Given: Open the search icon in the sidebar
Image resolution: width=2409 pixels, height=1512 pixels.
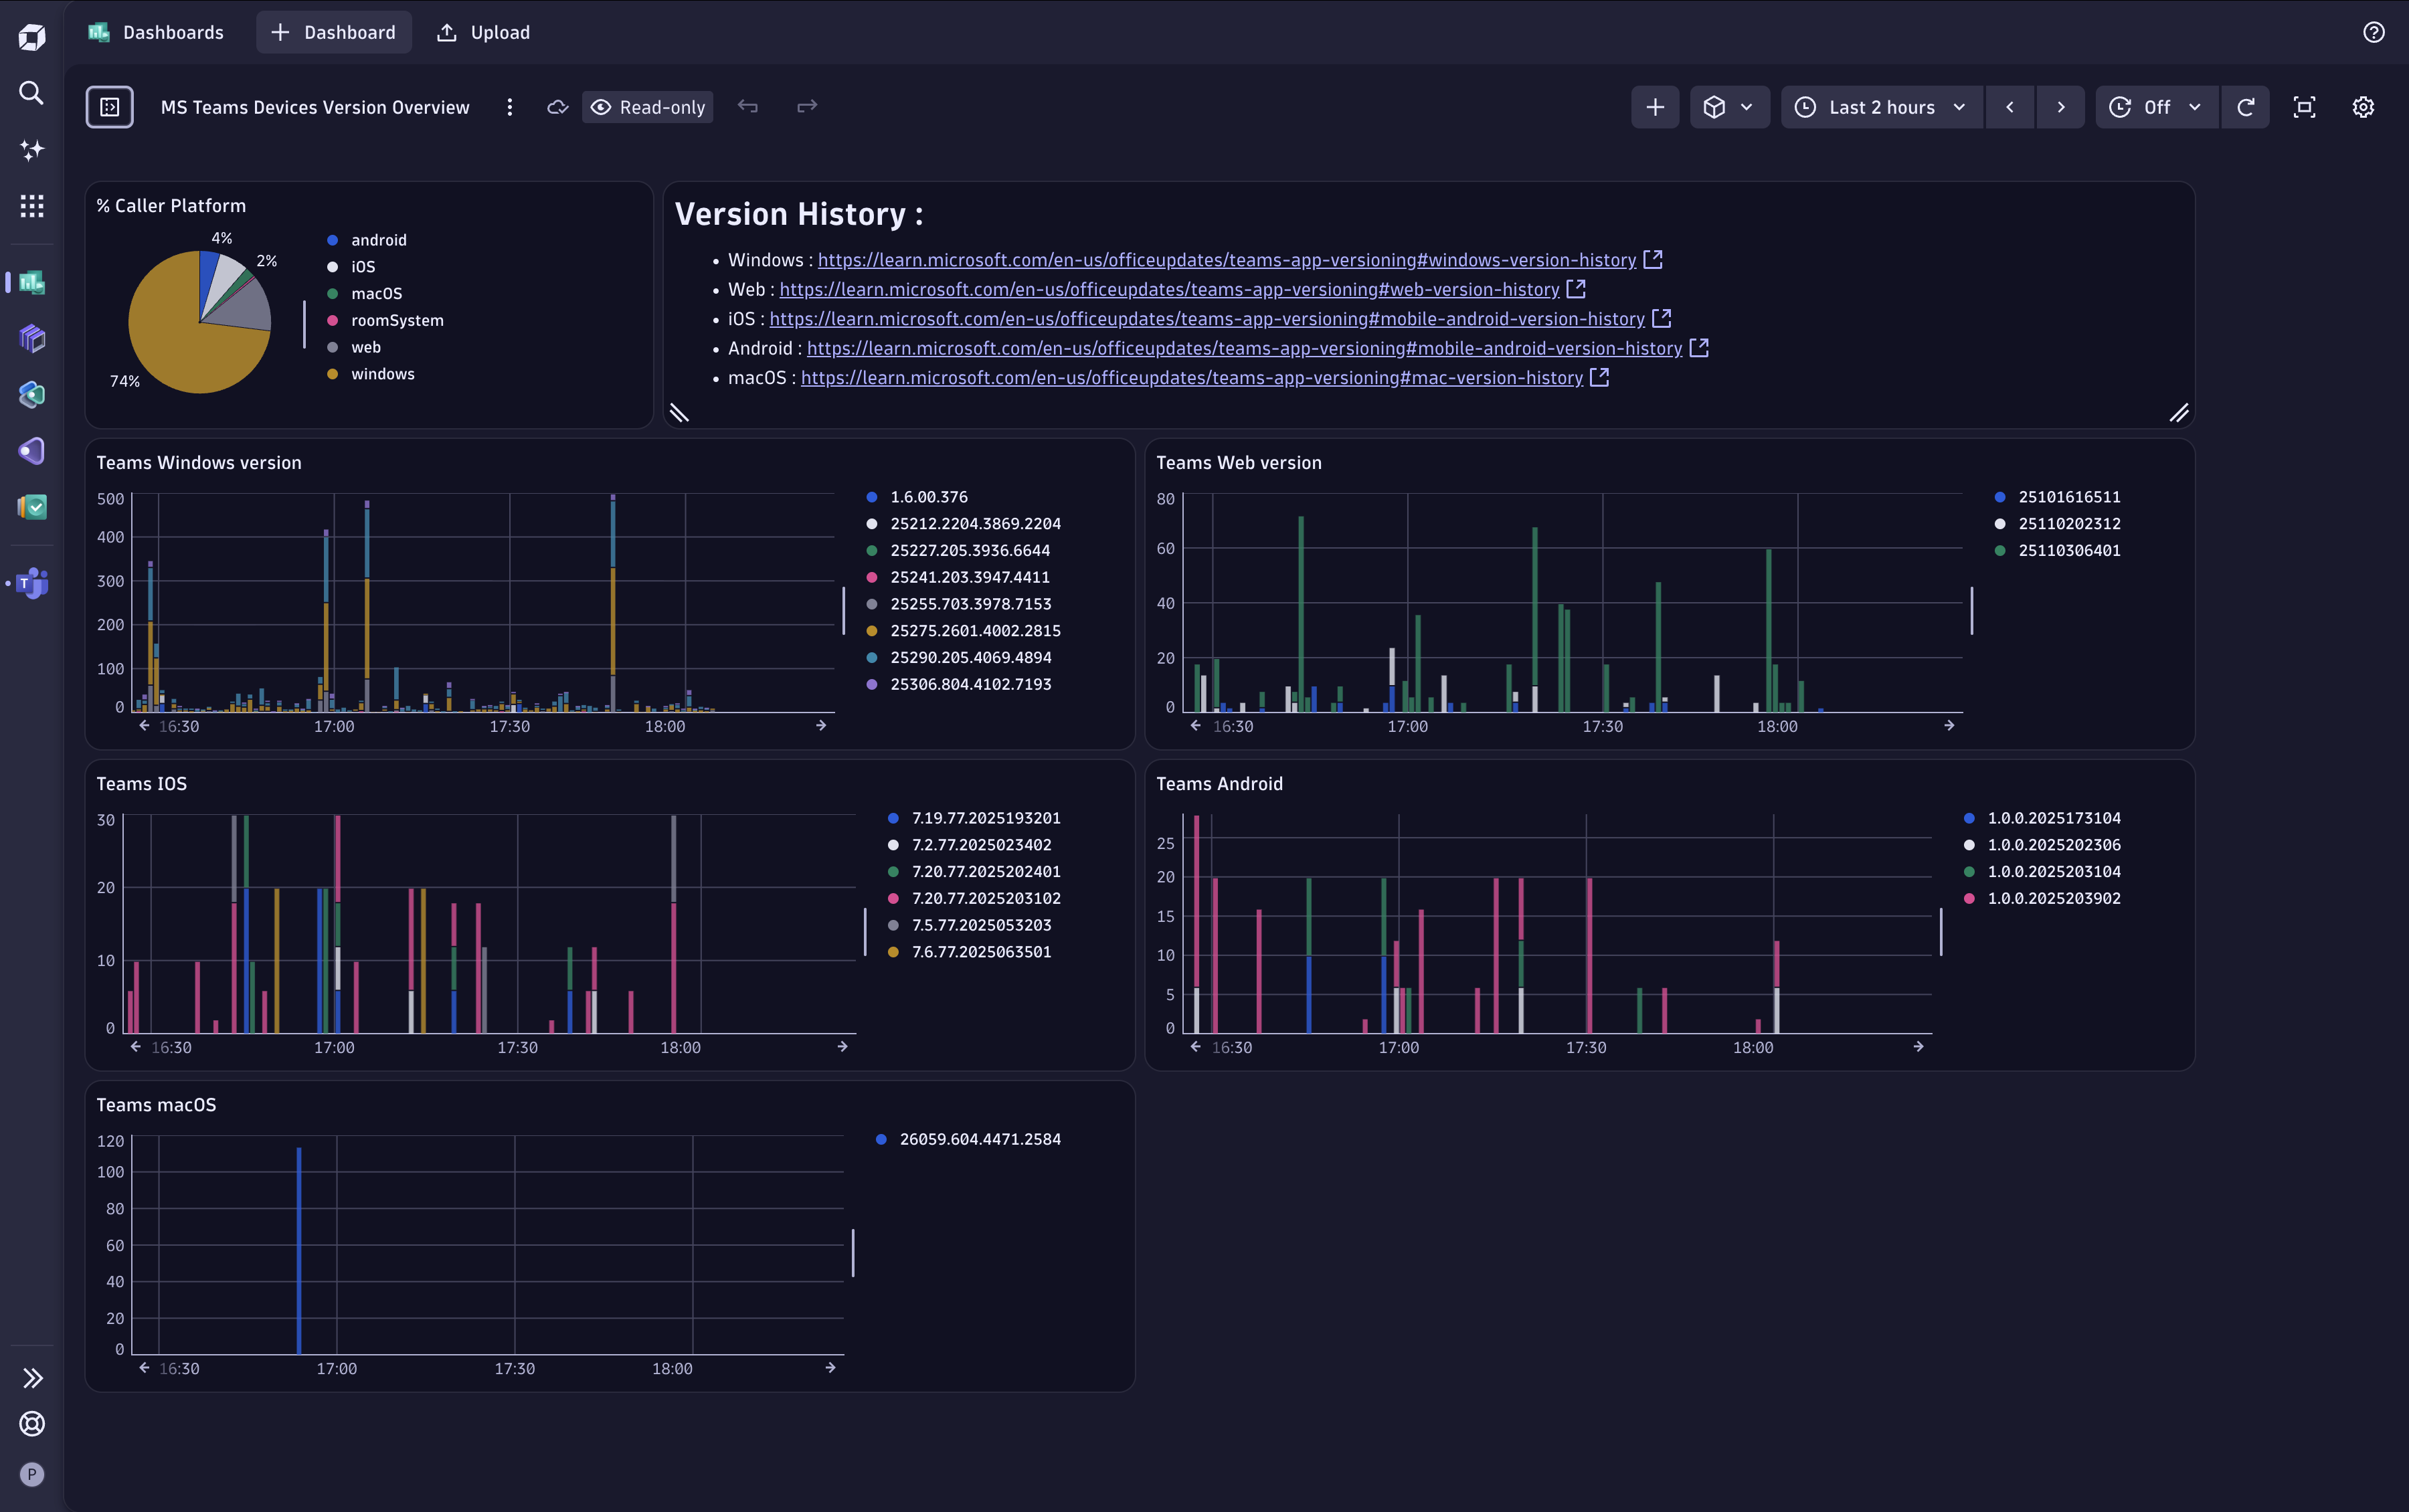Looking at the screenshot, I should 31,93.
